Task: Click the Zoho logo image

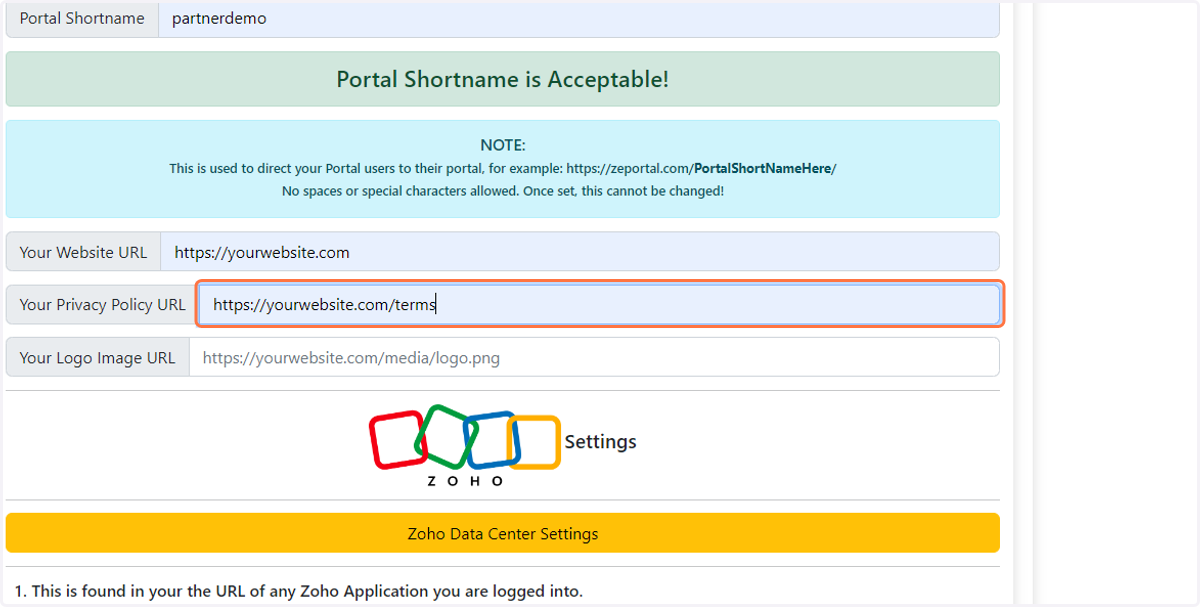Action: click(465, 445)
